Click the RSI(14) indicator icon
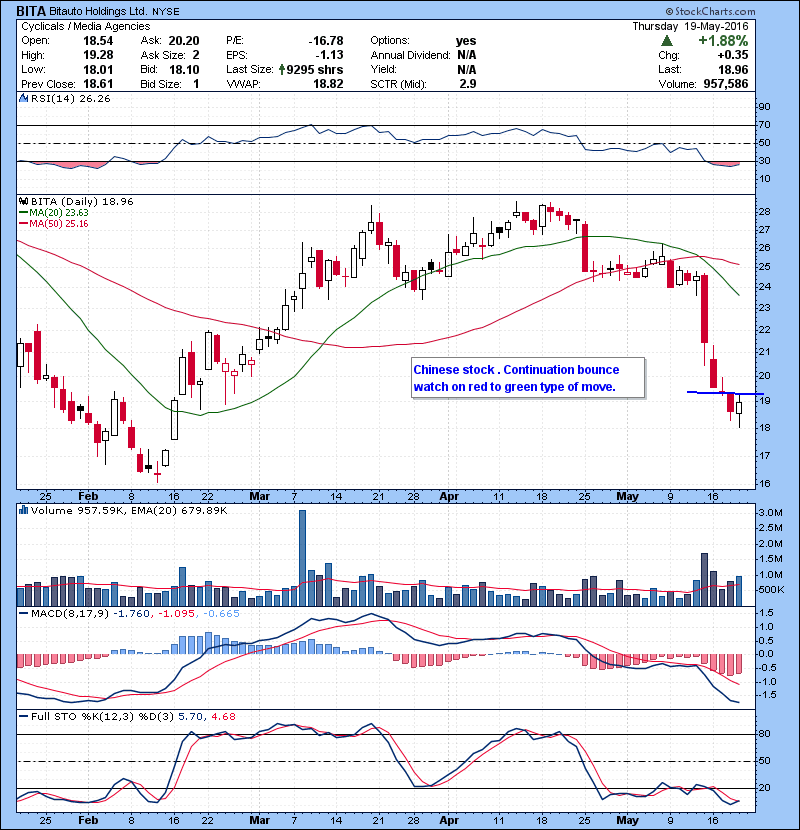 (23, 98)
